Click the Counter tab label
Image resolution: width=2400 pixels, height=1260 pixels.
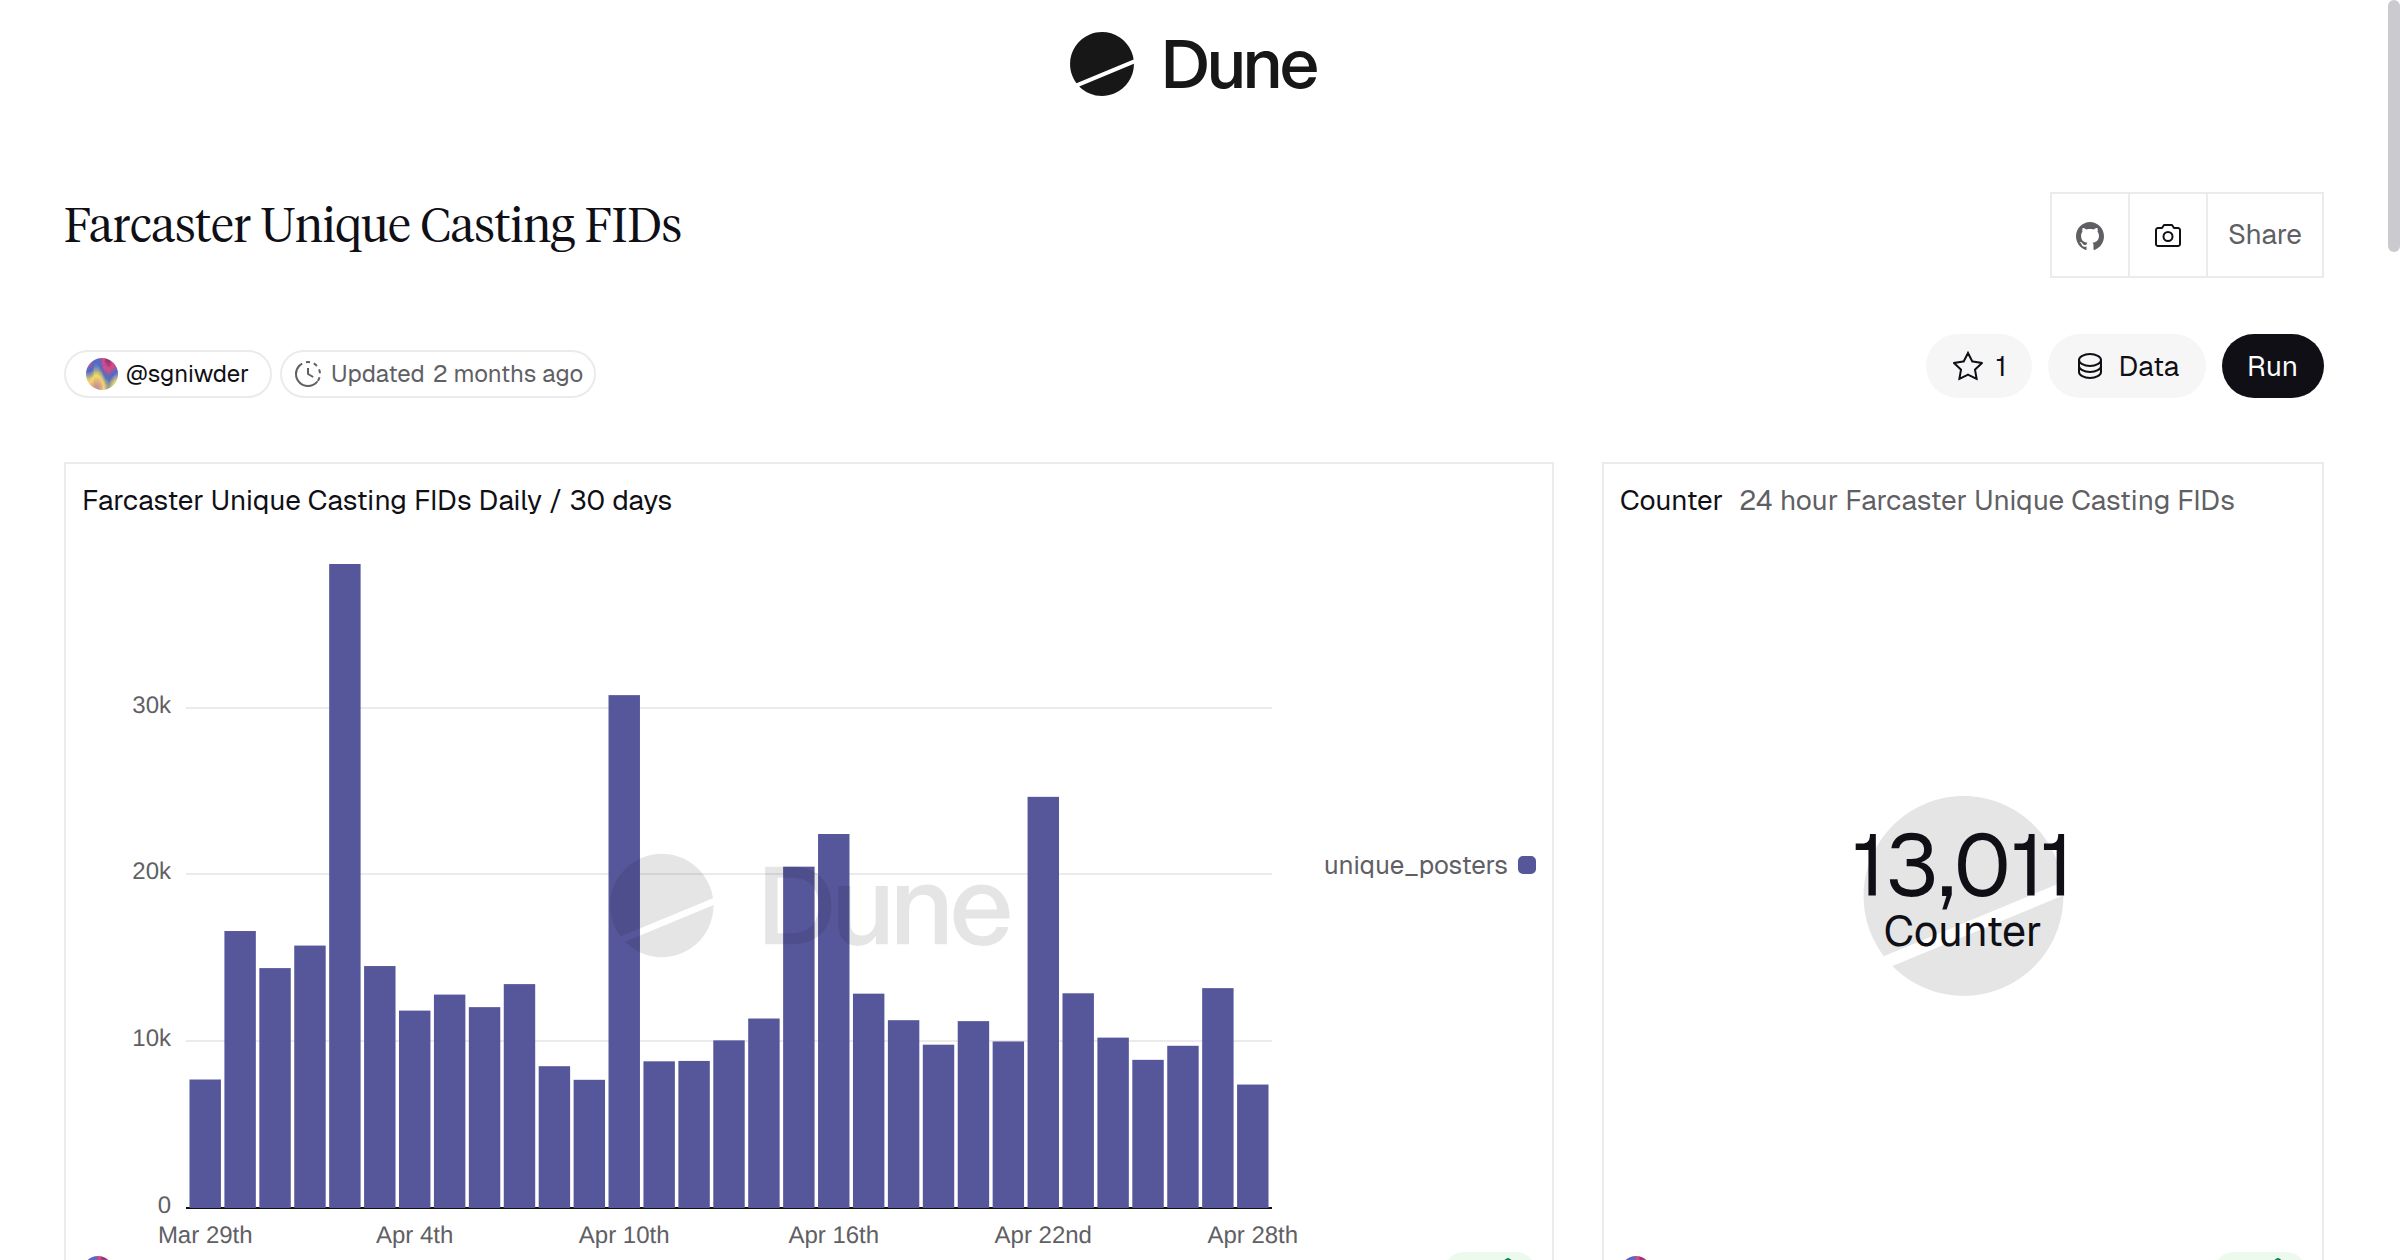tap(1670, 500)
